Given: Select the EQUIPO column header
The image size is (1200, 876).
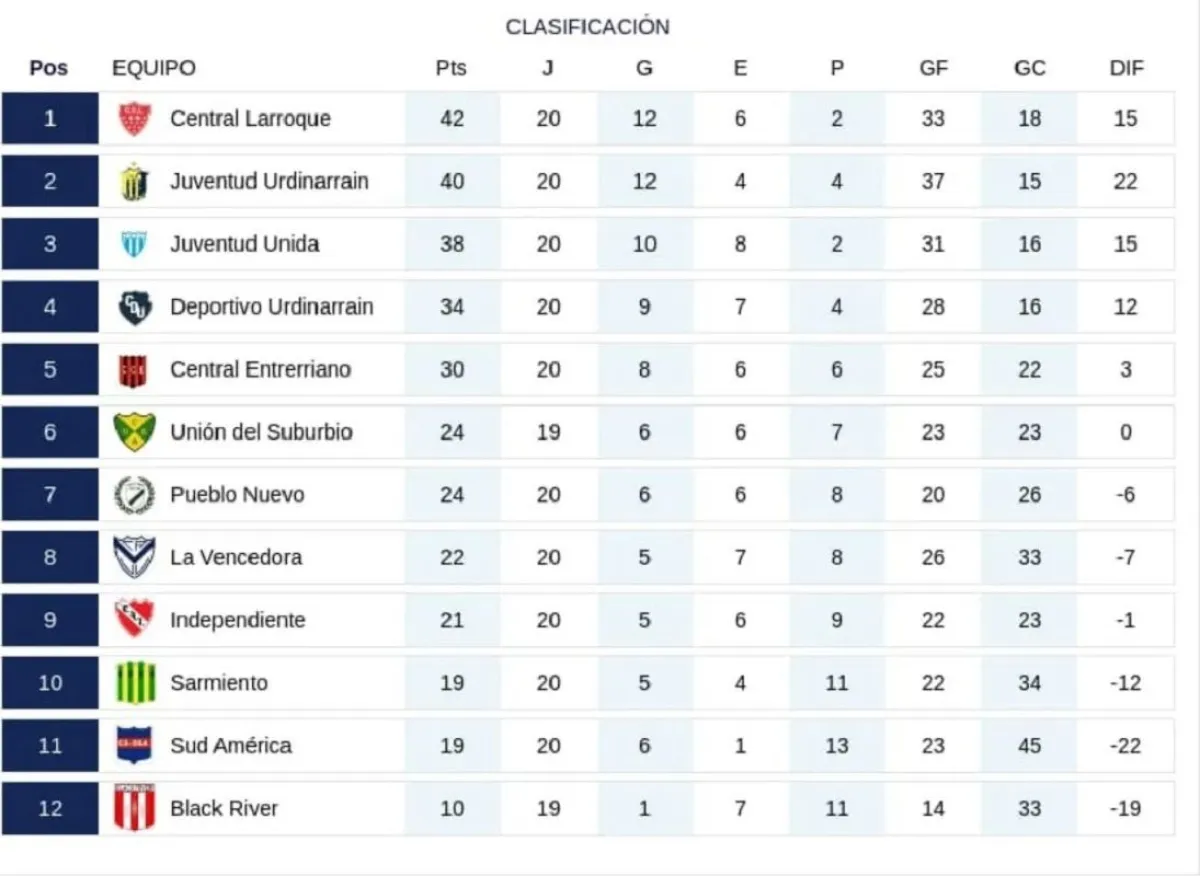Looking at the screenshot, I should pyautogui.click(x=154, y=68).
